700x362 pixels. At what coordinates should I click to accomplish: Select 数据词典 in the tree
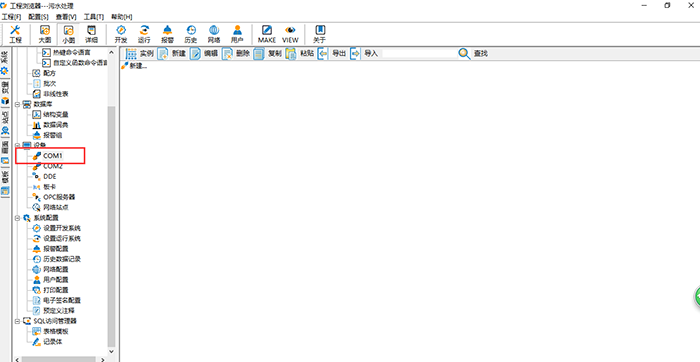click(x=50, y=125)
